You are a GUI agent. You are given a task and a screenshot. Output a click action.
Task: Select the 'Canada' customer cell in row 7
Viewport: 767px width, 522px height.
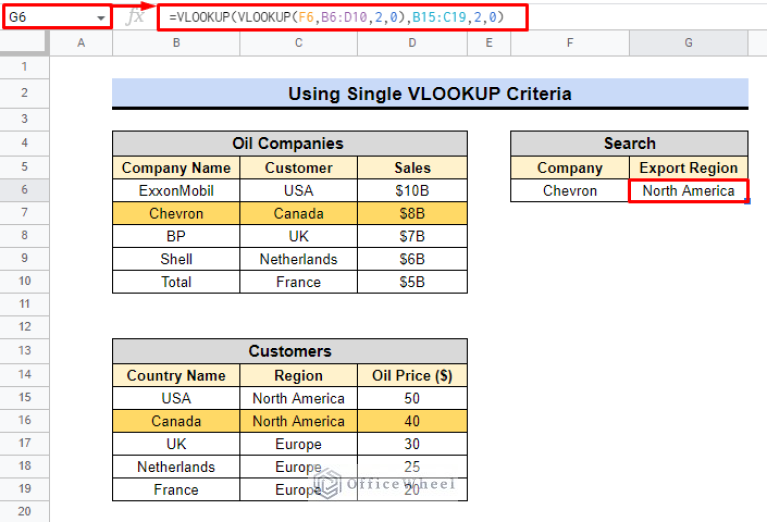pyautogui.click(x=298, y=213)
